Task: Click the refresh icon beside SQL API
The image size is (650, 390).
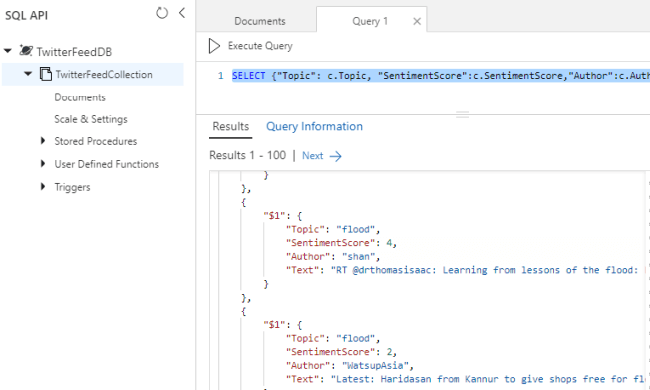Action: point(162,13)
